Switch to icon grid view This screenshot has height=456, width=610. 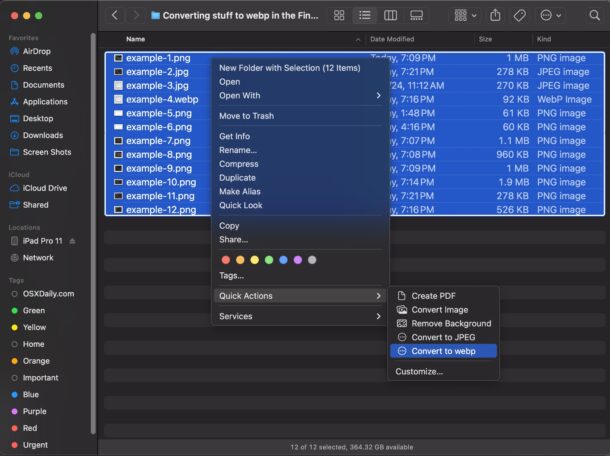pos(340,16)
